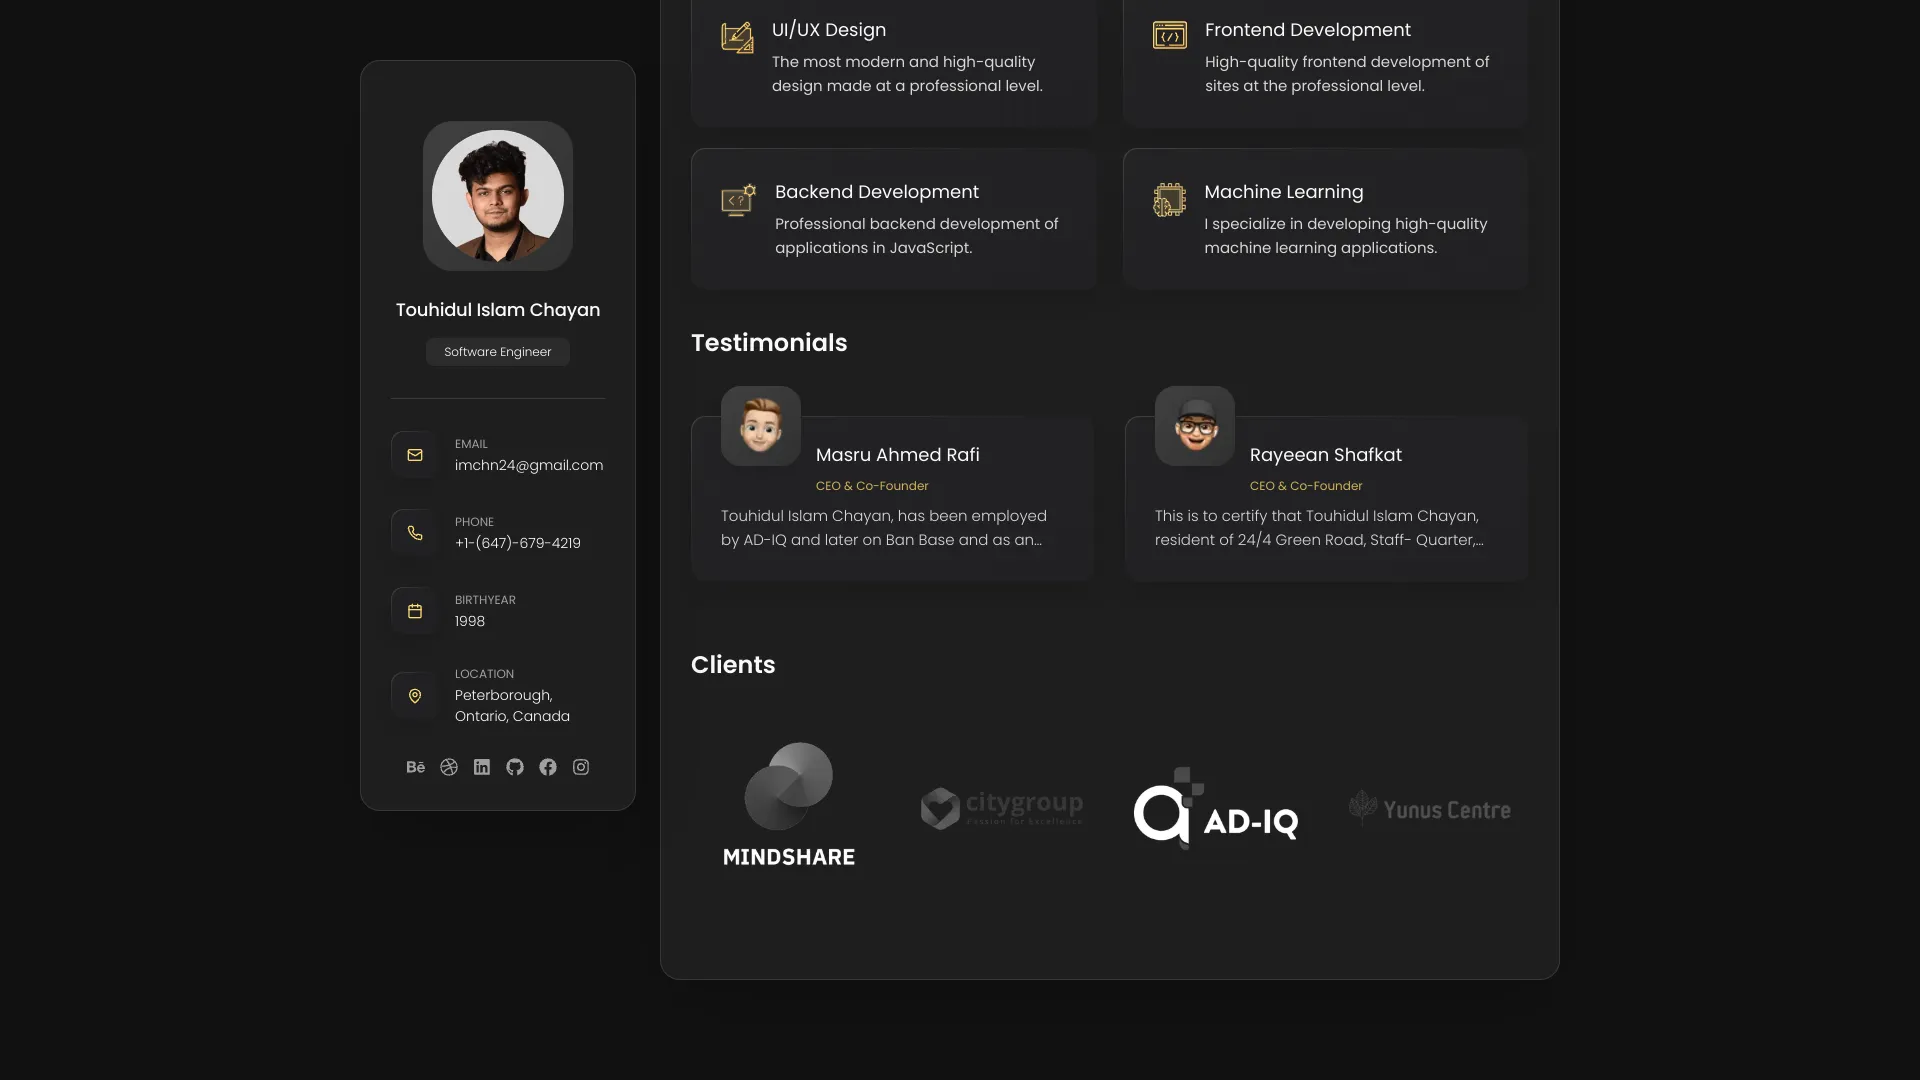Image resolution: width=1920 pixels, height=1080 pixels.
Task: Click Masru Ahmed Rafi's name
Action: click(x=898, y=455)
